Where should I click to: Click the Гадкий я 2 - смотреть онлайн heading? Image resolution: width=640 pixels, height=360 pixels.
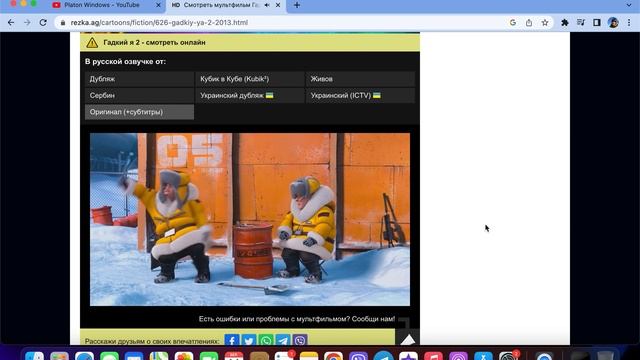click(x=154, y=42)
